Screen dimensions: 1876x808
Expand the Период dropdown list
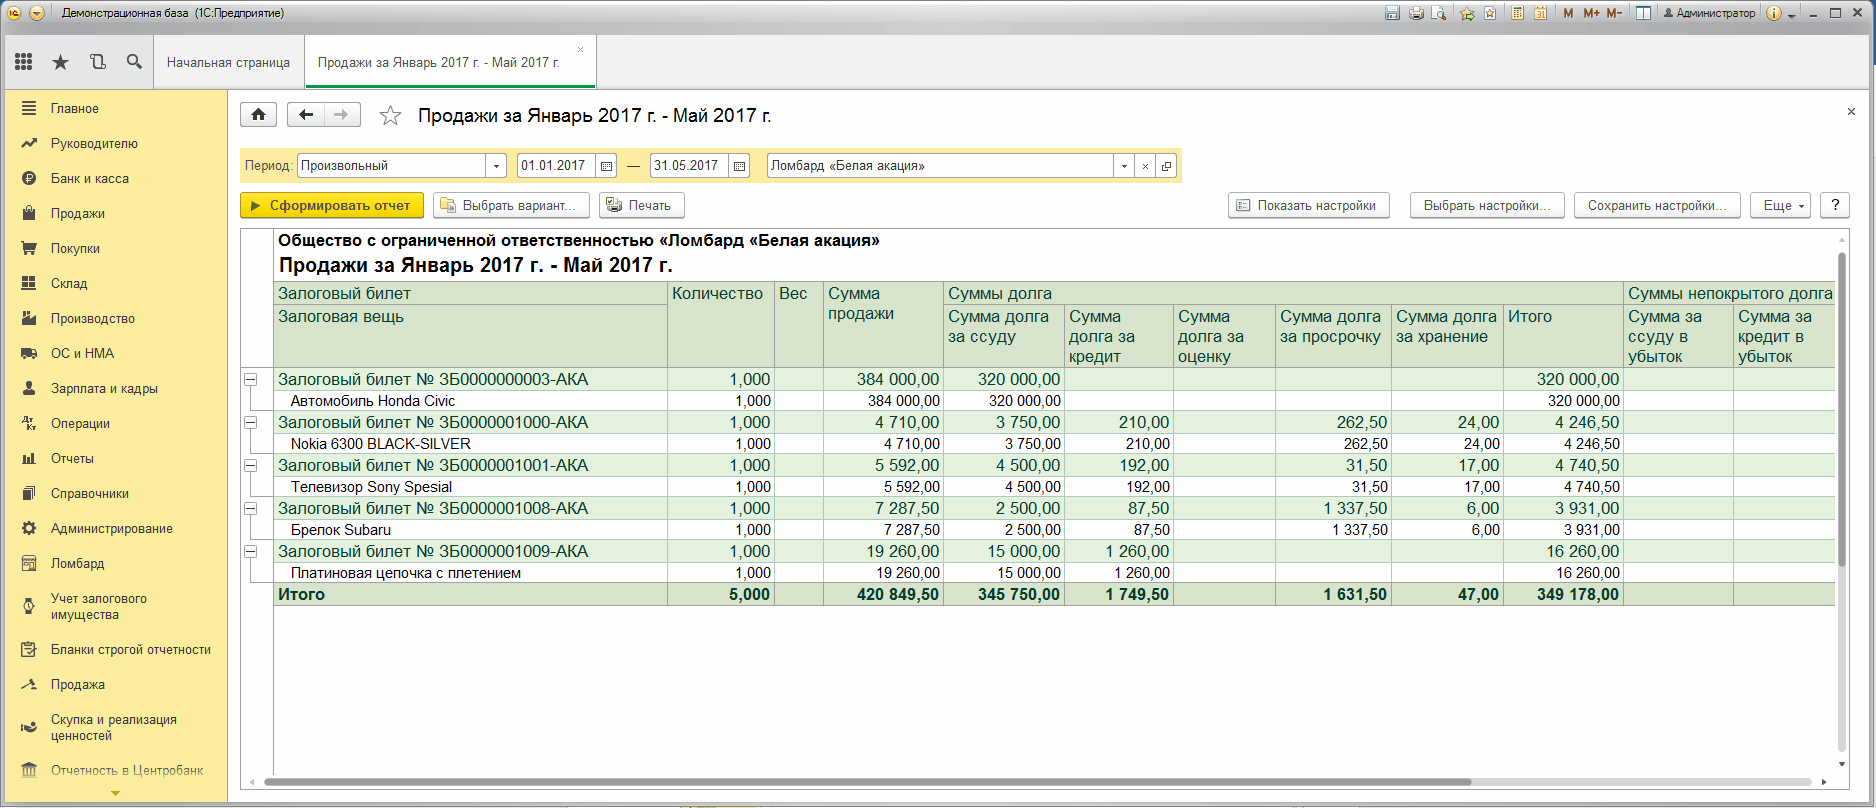tap(496, 166)
